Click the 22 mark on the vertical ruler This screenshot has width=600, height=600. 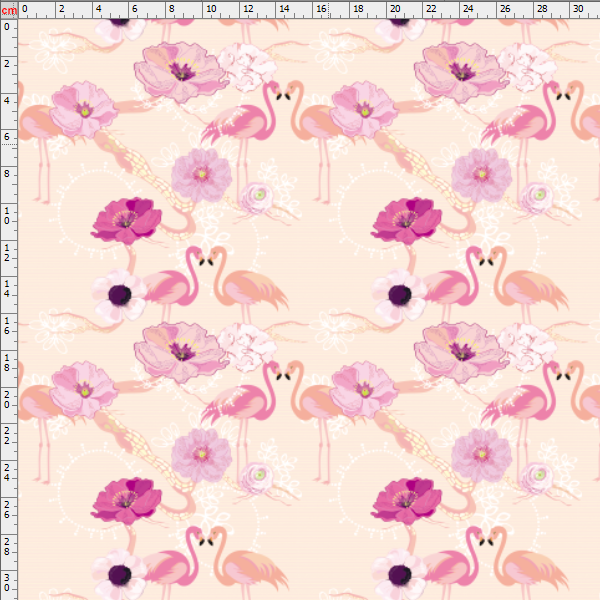point(7,436)
